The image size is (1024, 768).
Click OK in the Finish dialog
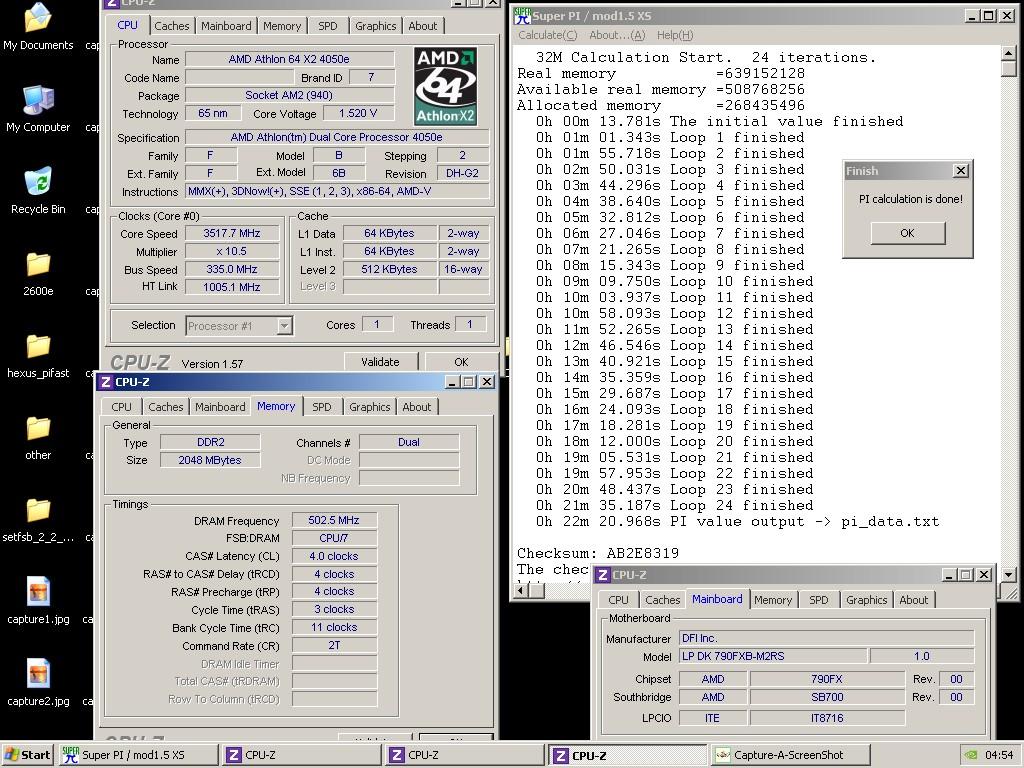[x=908, y=233]
